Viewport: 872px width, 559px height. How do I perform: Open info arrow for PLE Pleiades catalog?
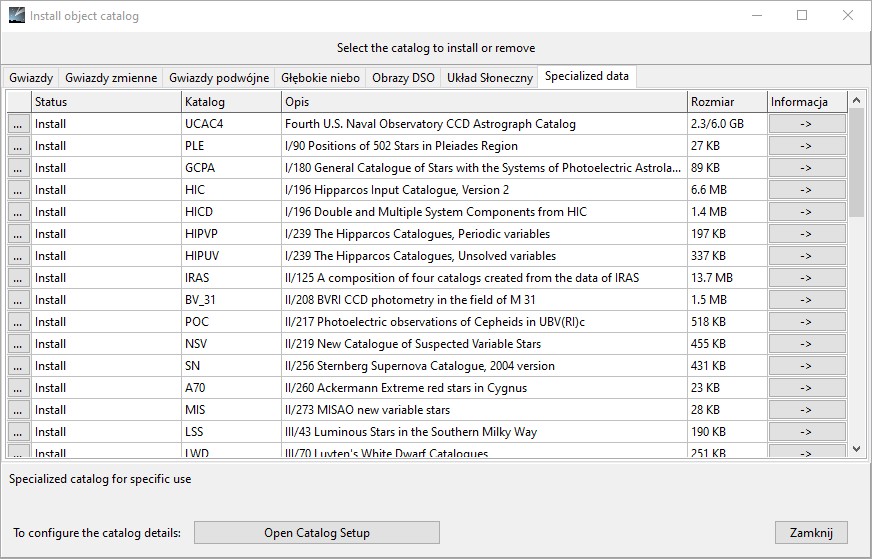(807, 146)
